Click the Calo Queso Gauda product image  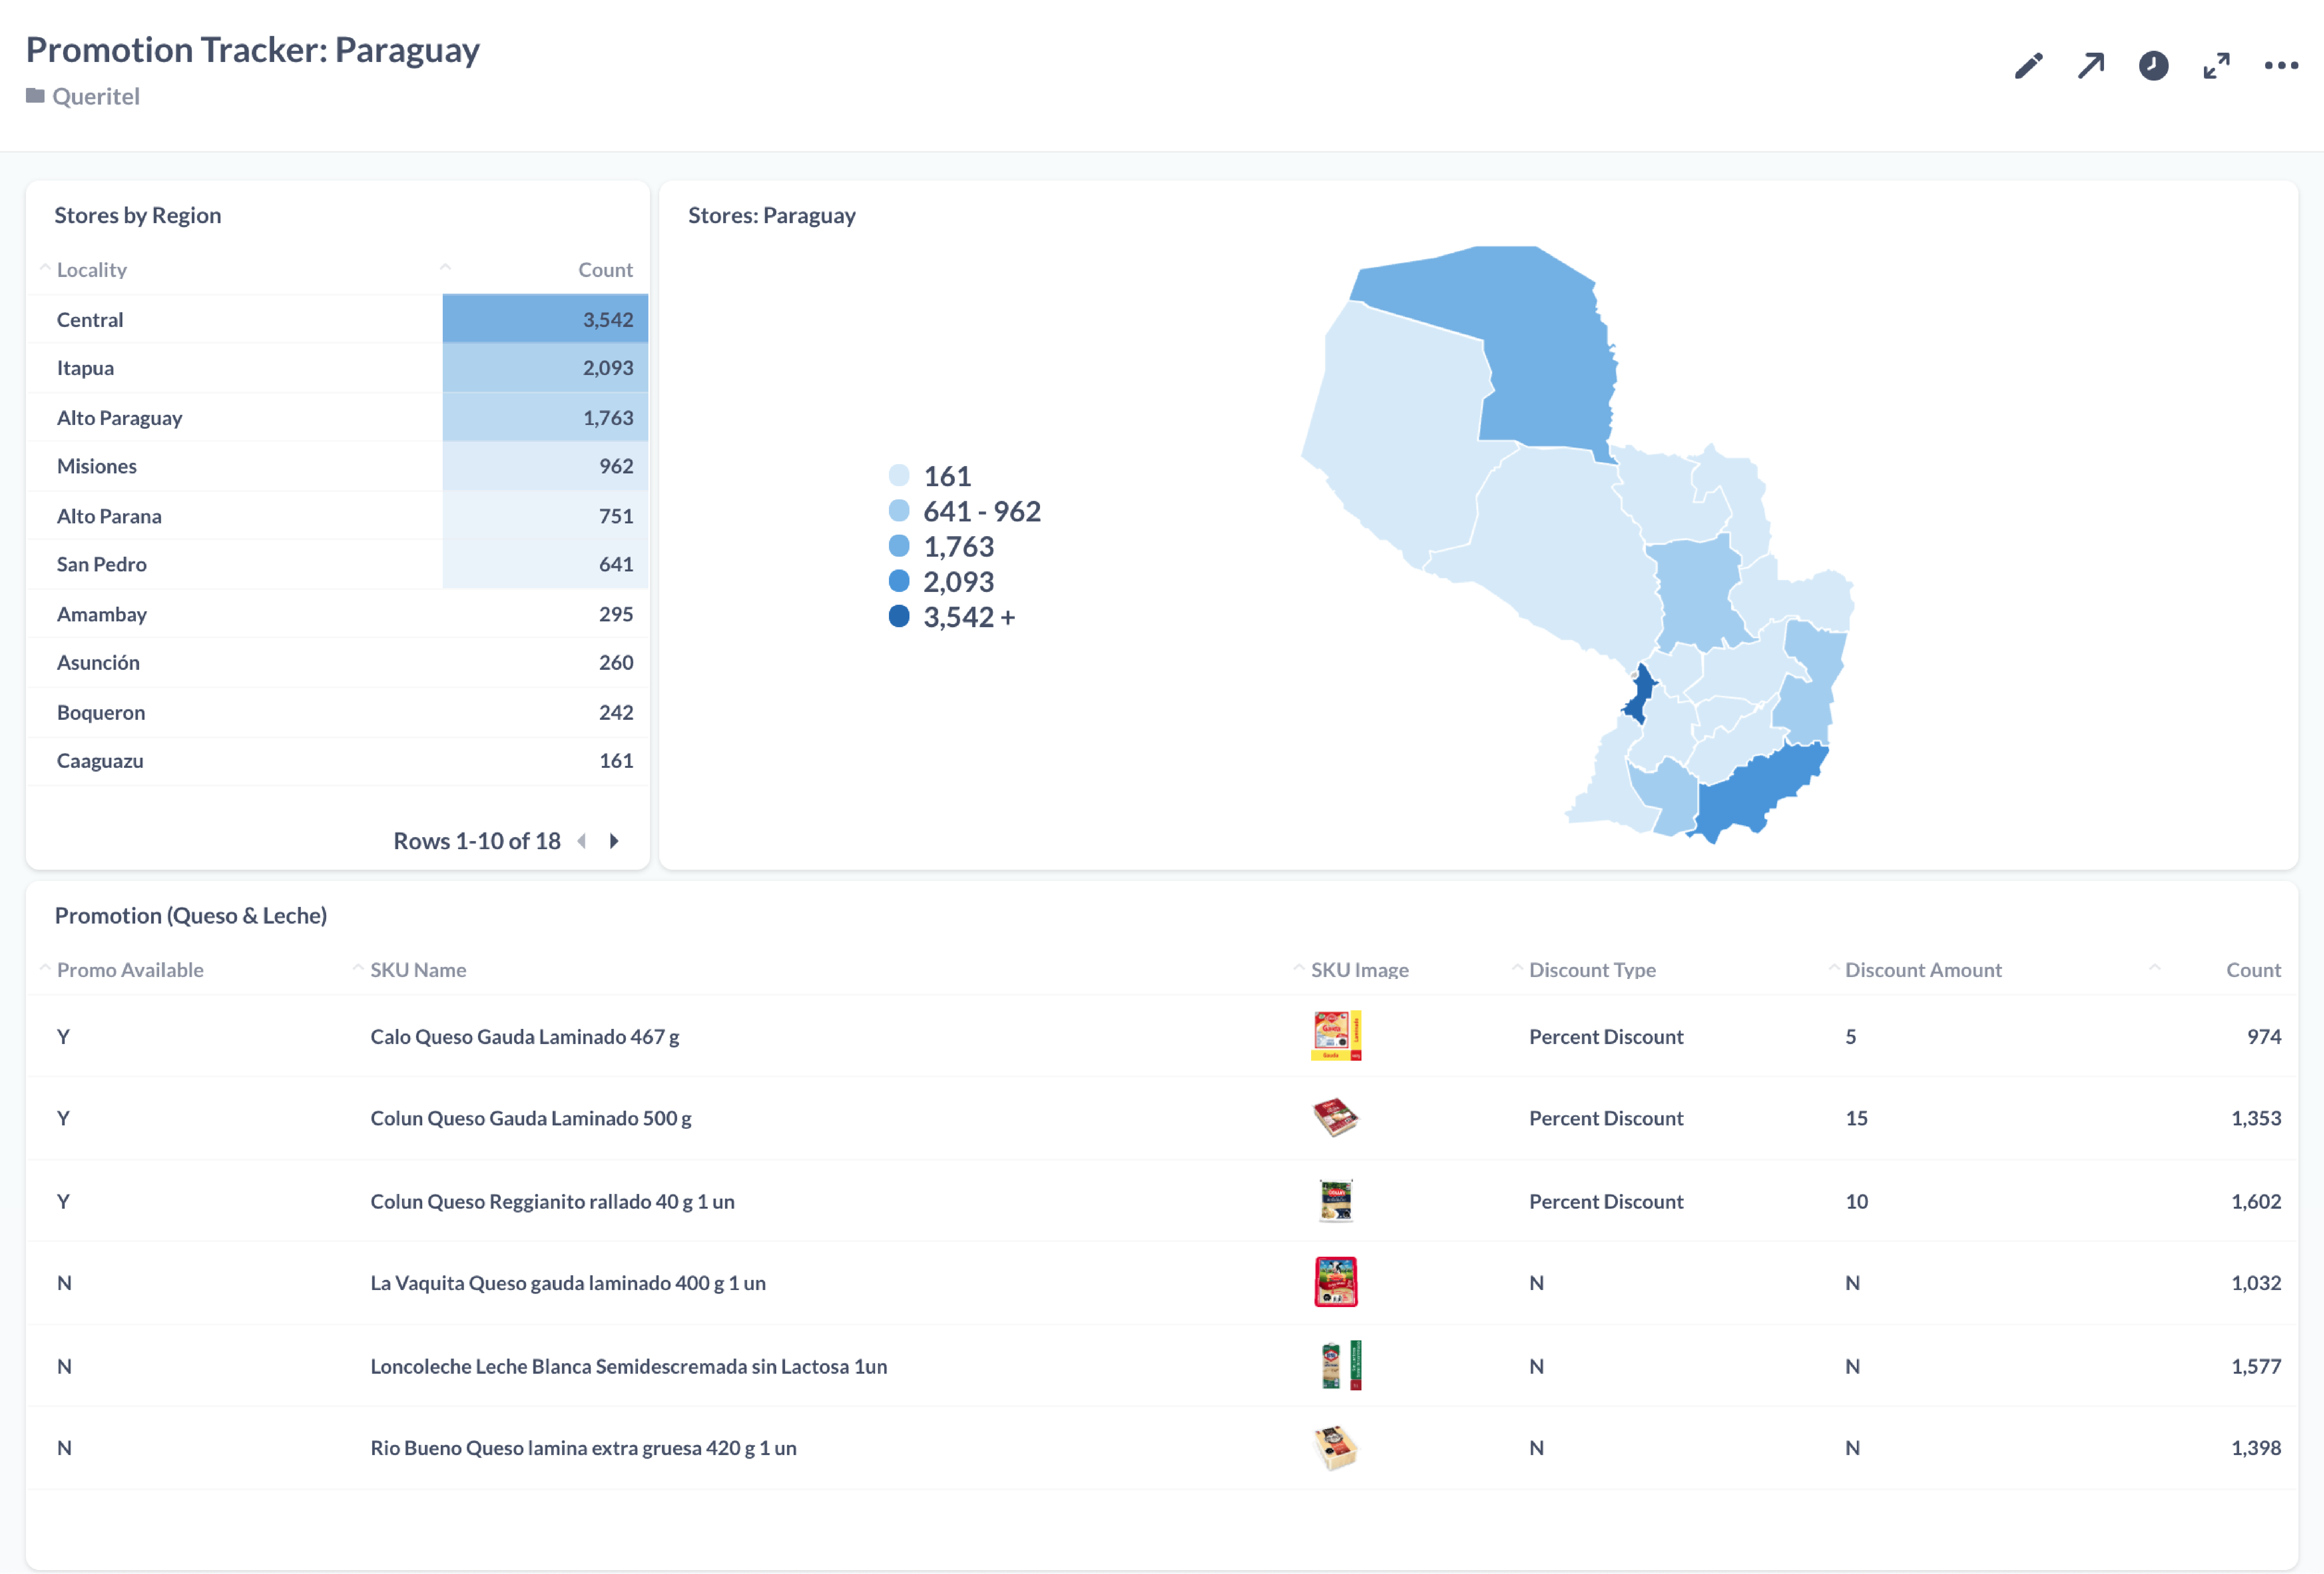click(x=1335, y=1036)
